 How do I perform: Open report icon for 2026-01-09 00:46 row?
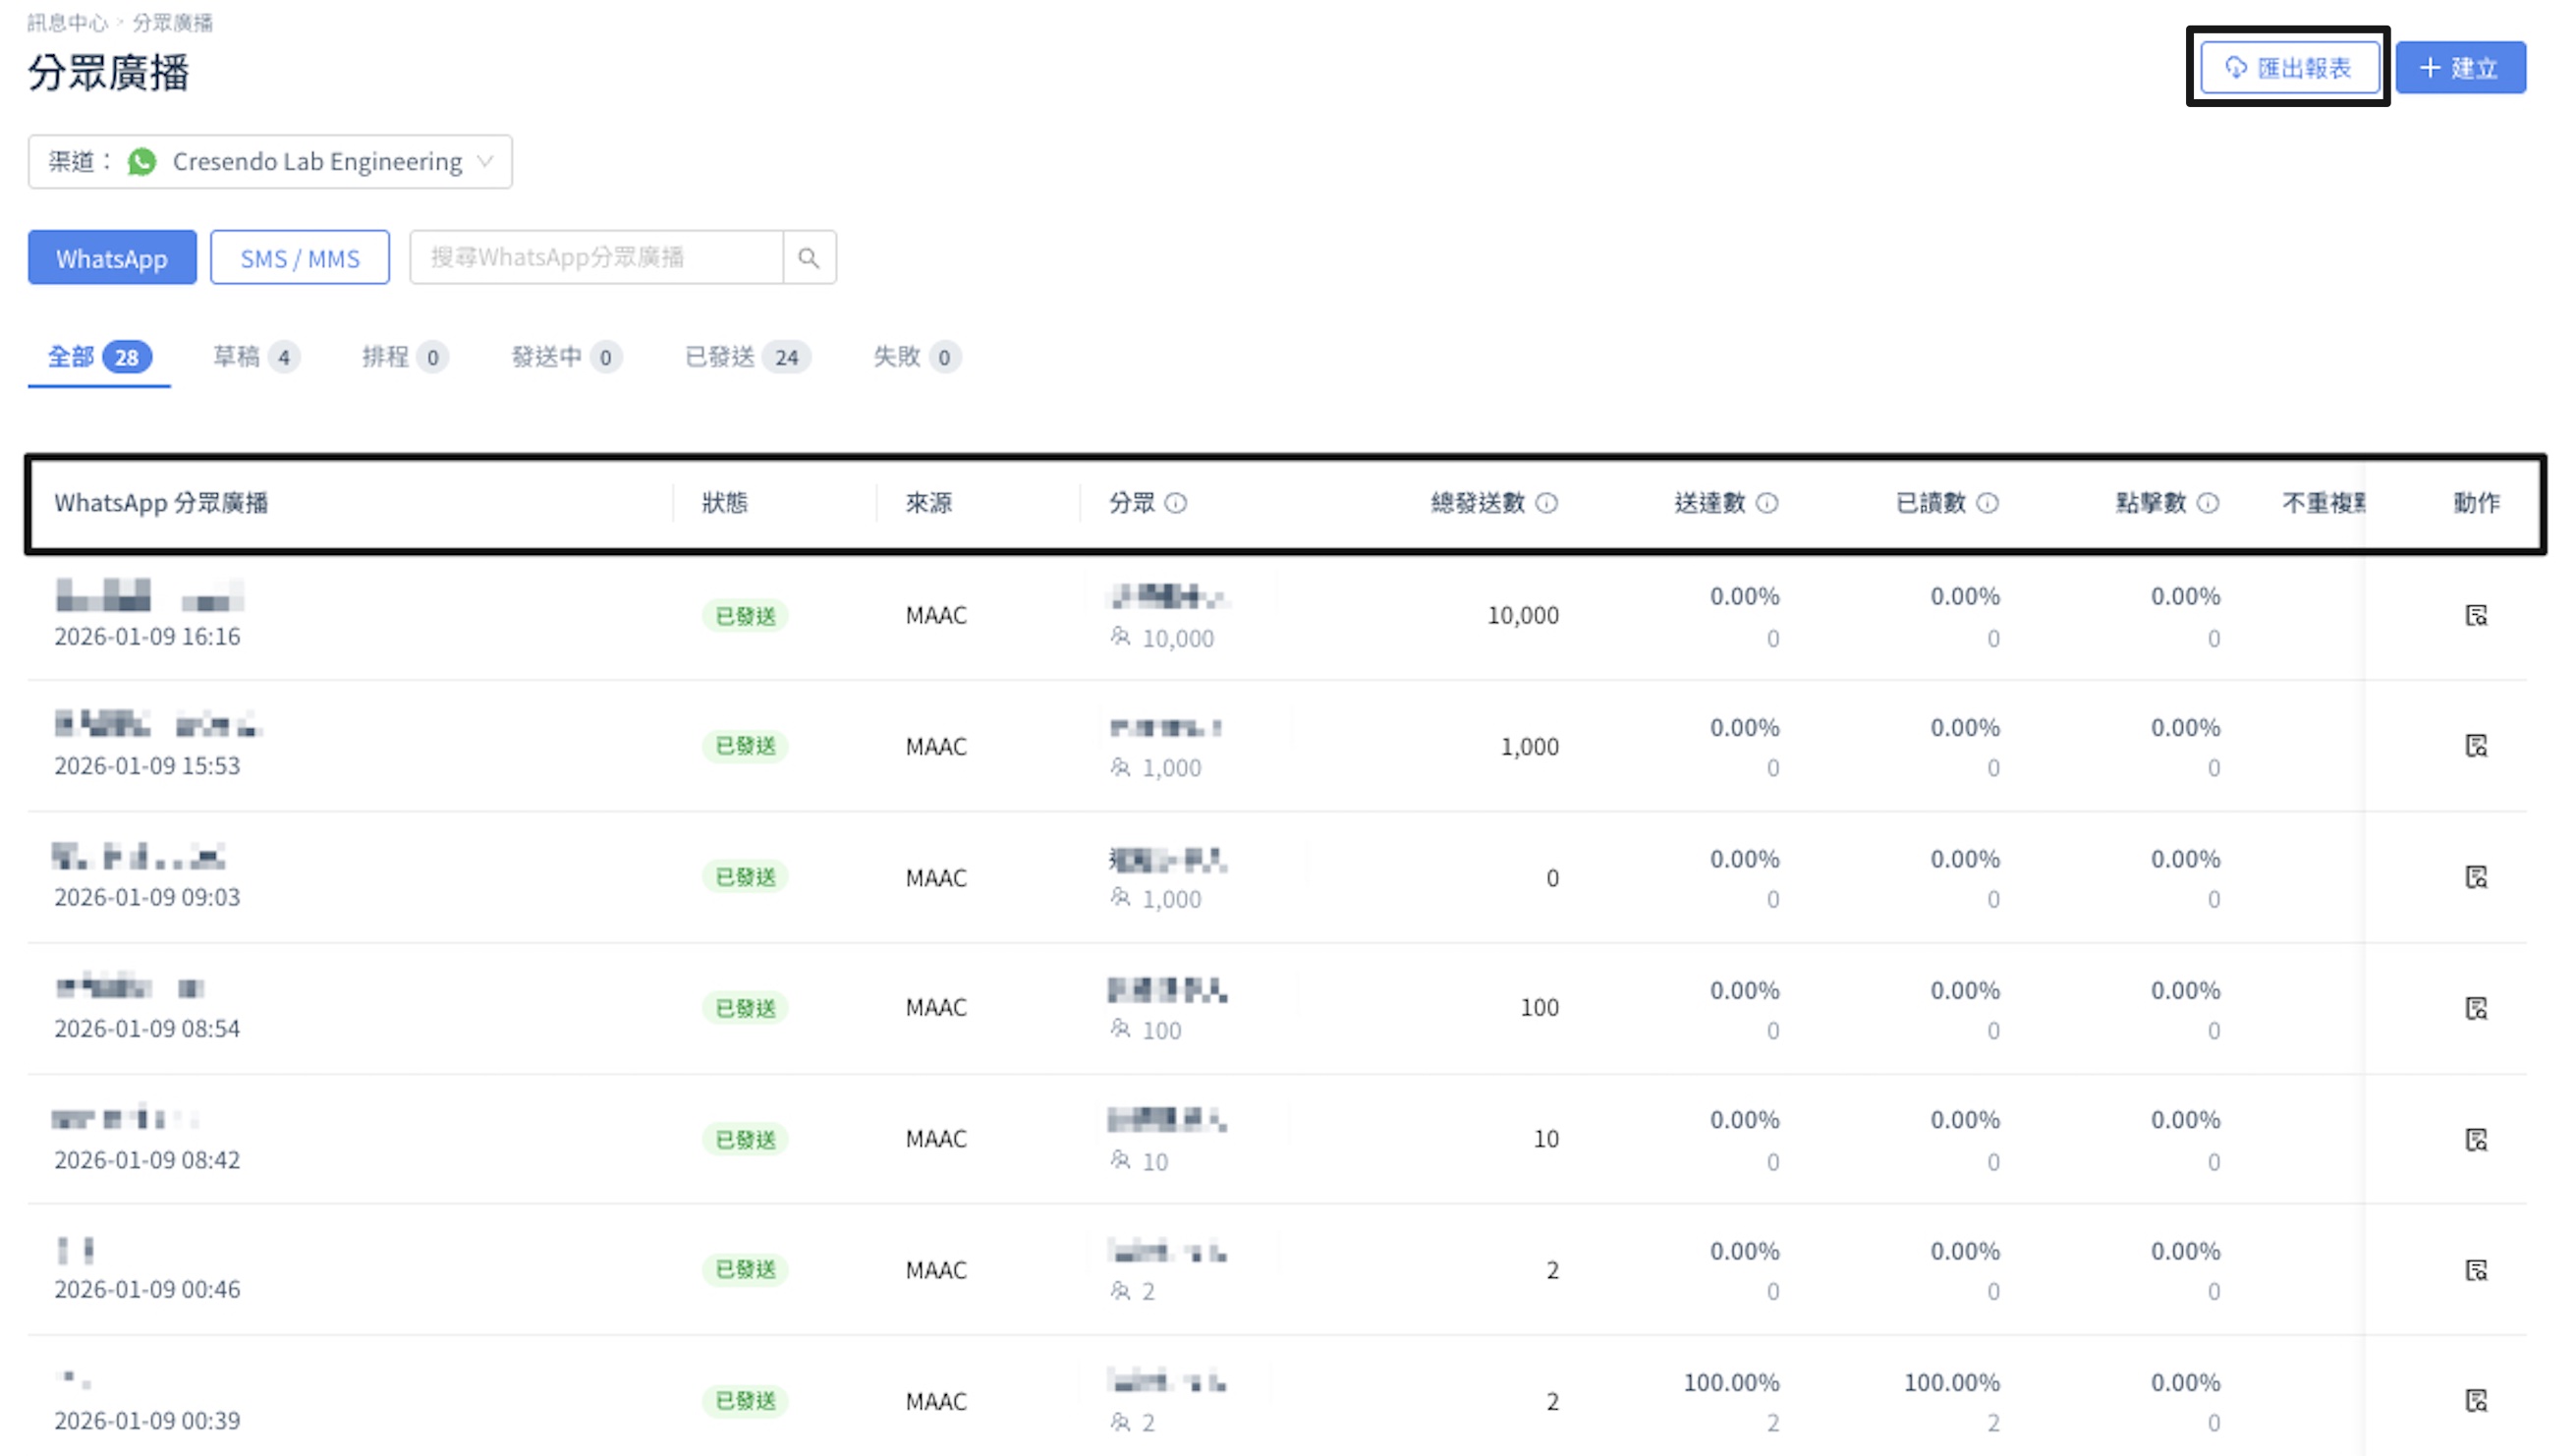[2476, 1270]
